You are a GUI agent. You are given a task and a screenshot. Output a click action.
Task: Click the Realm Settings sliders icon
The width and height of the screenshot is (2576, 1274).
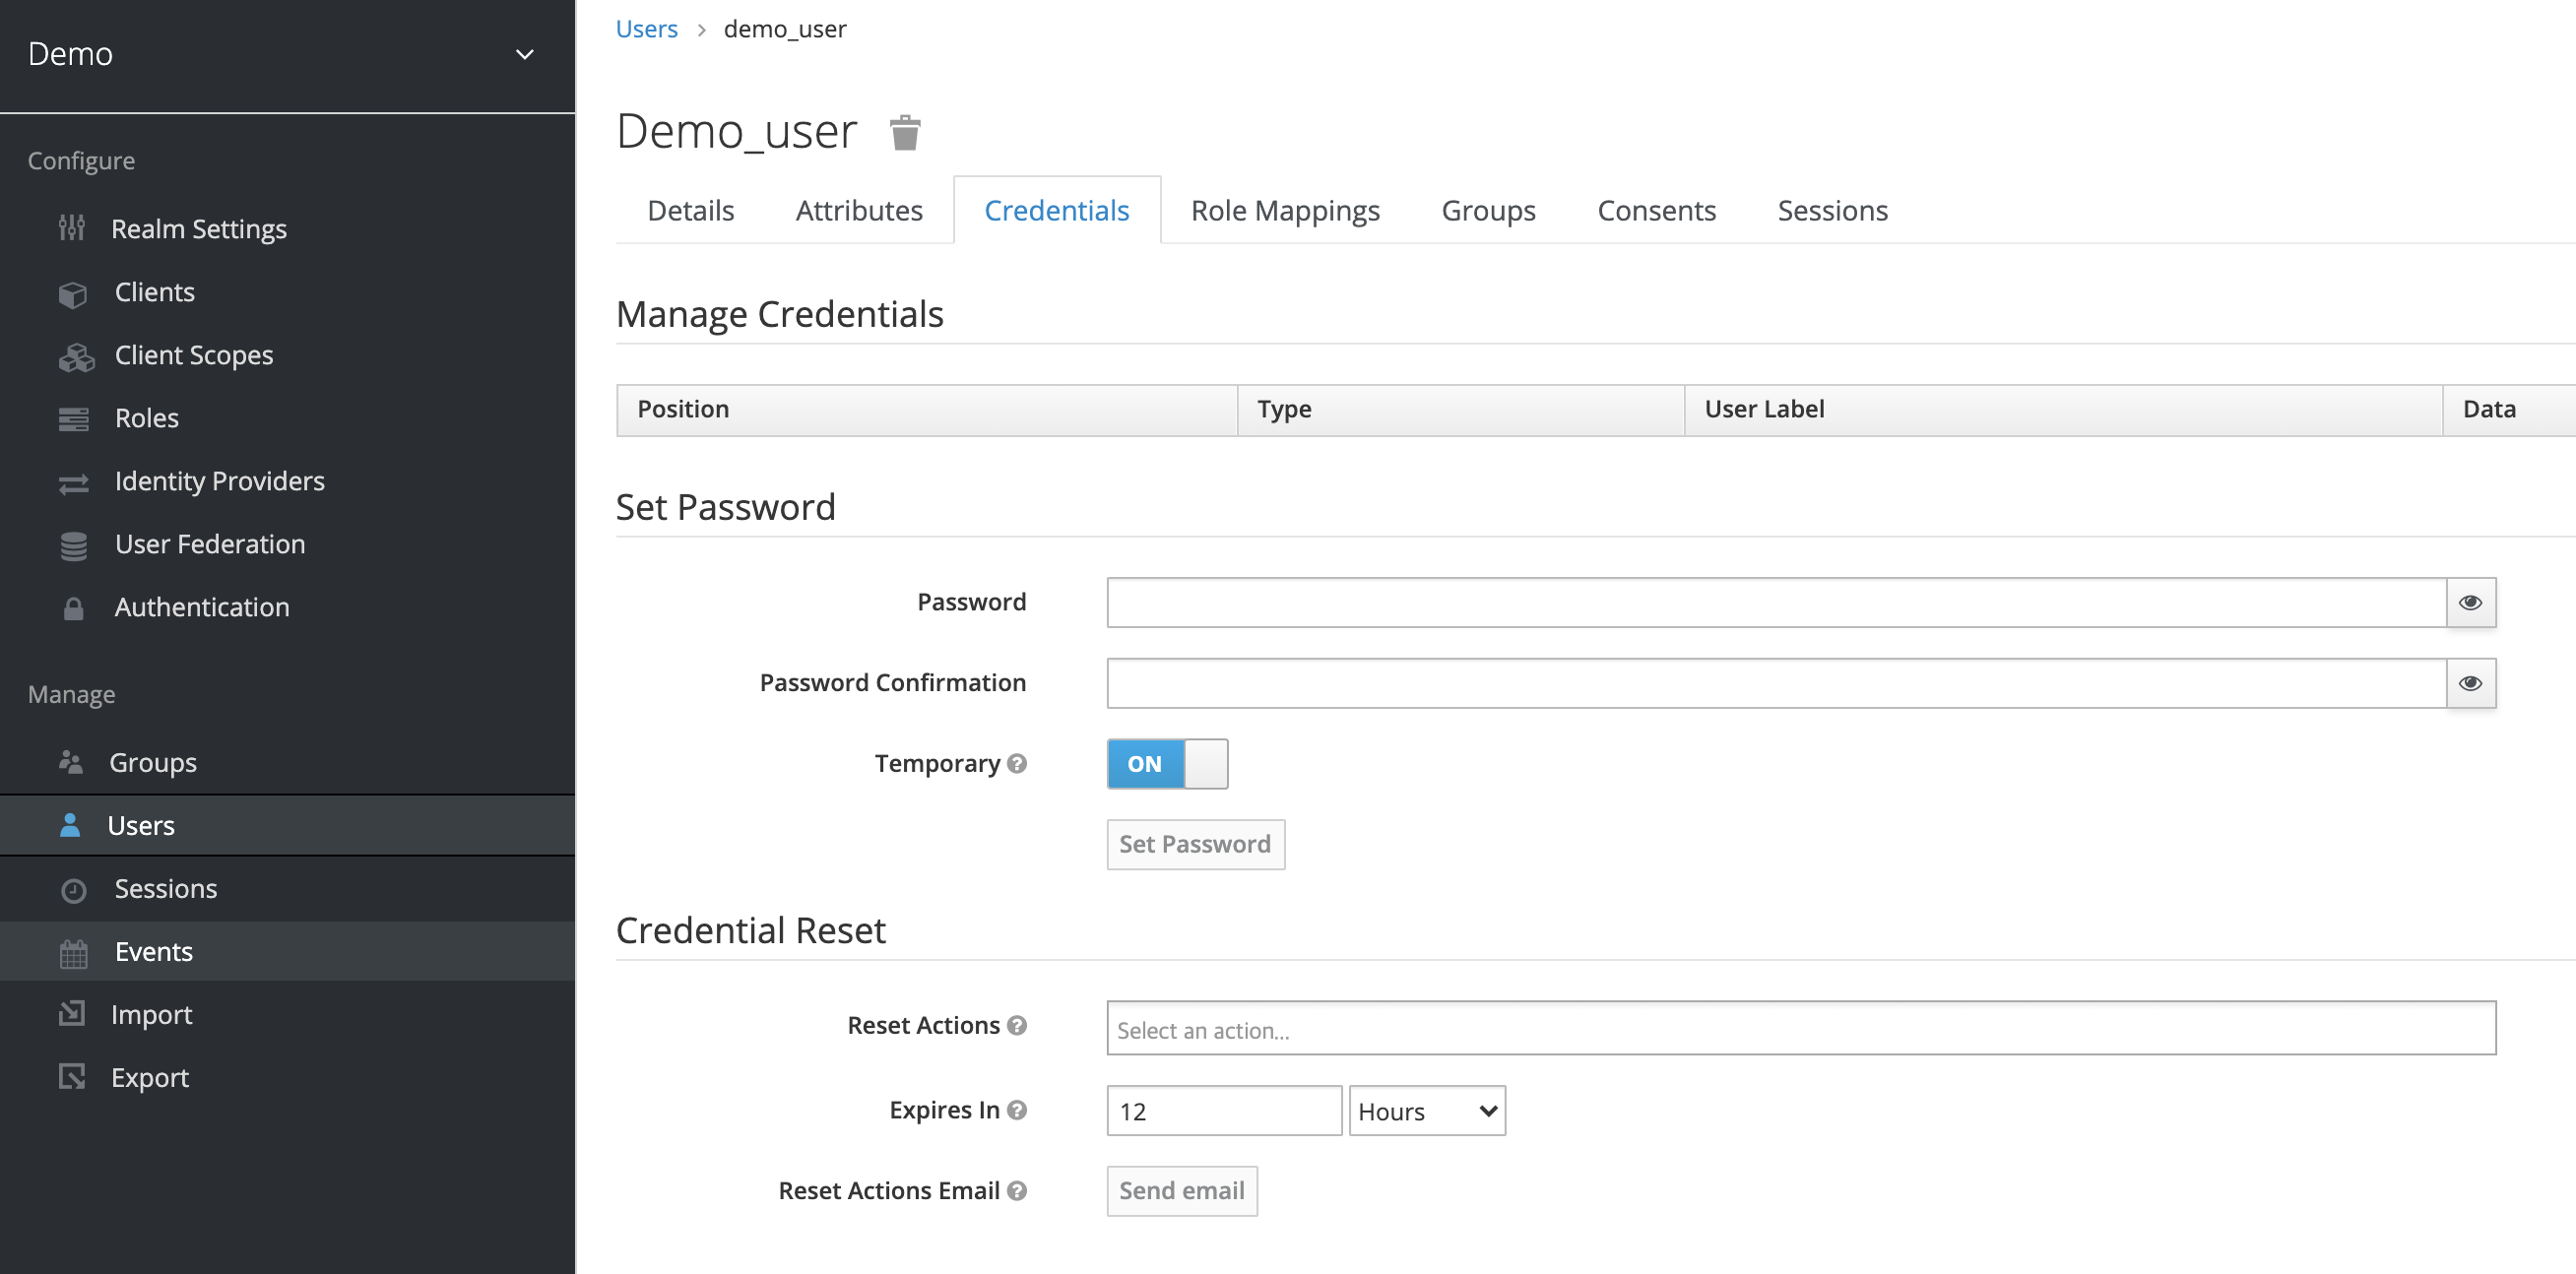pos(72,229)
